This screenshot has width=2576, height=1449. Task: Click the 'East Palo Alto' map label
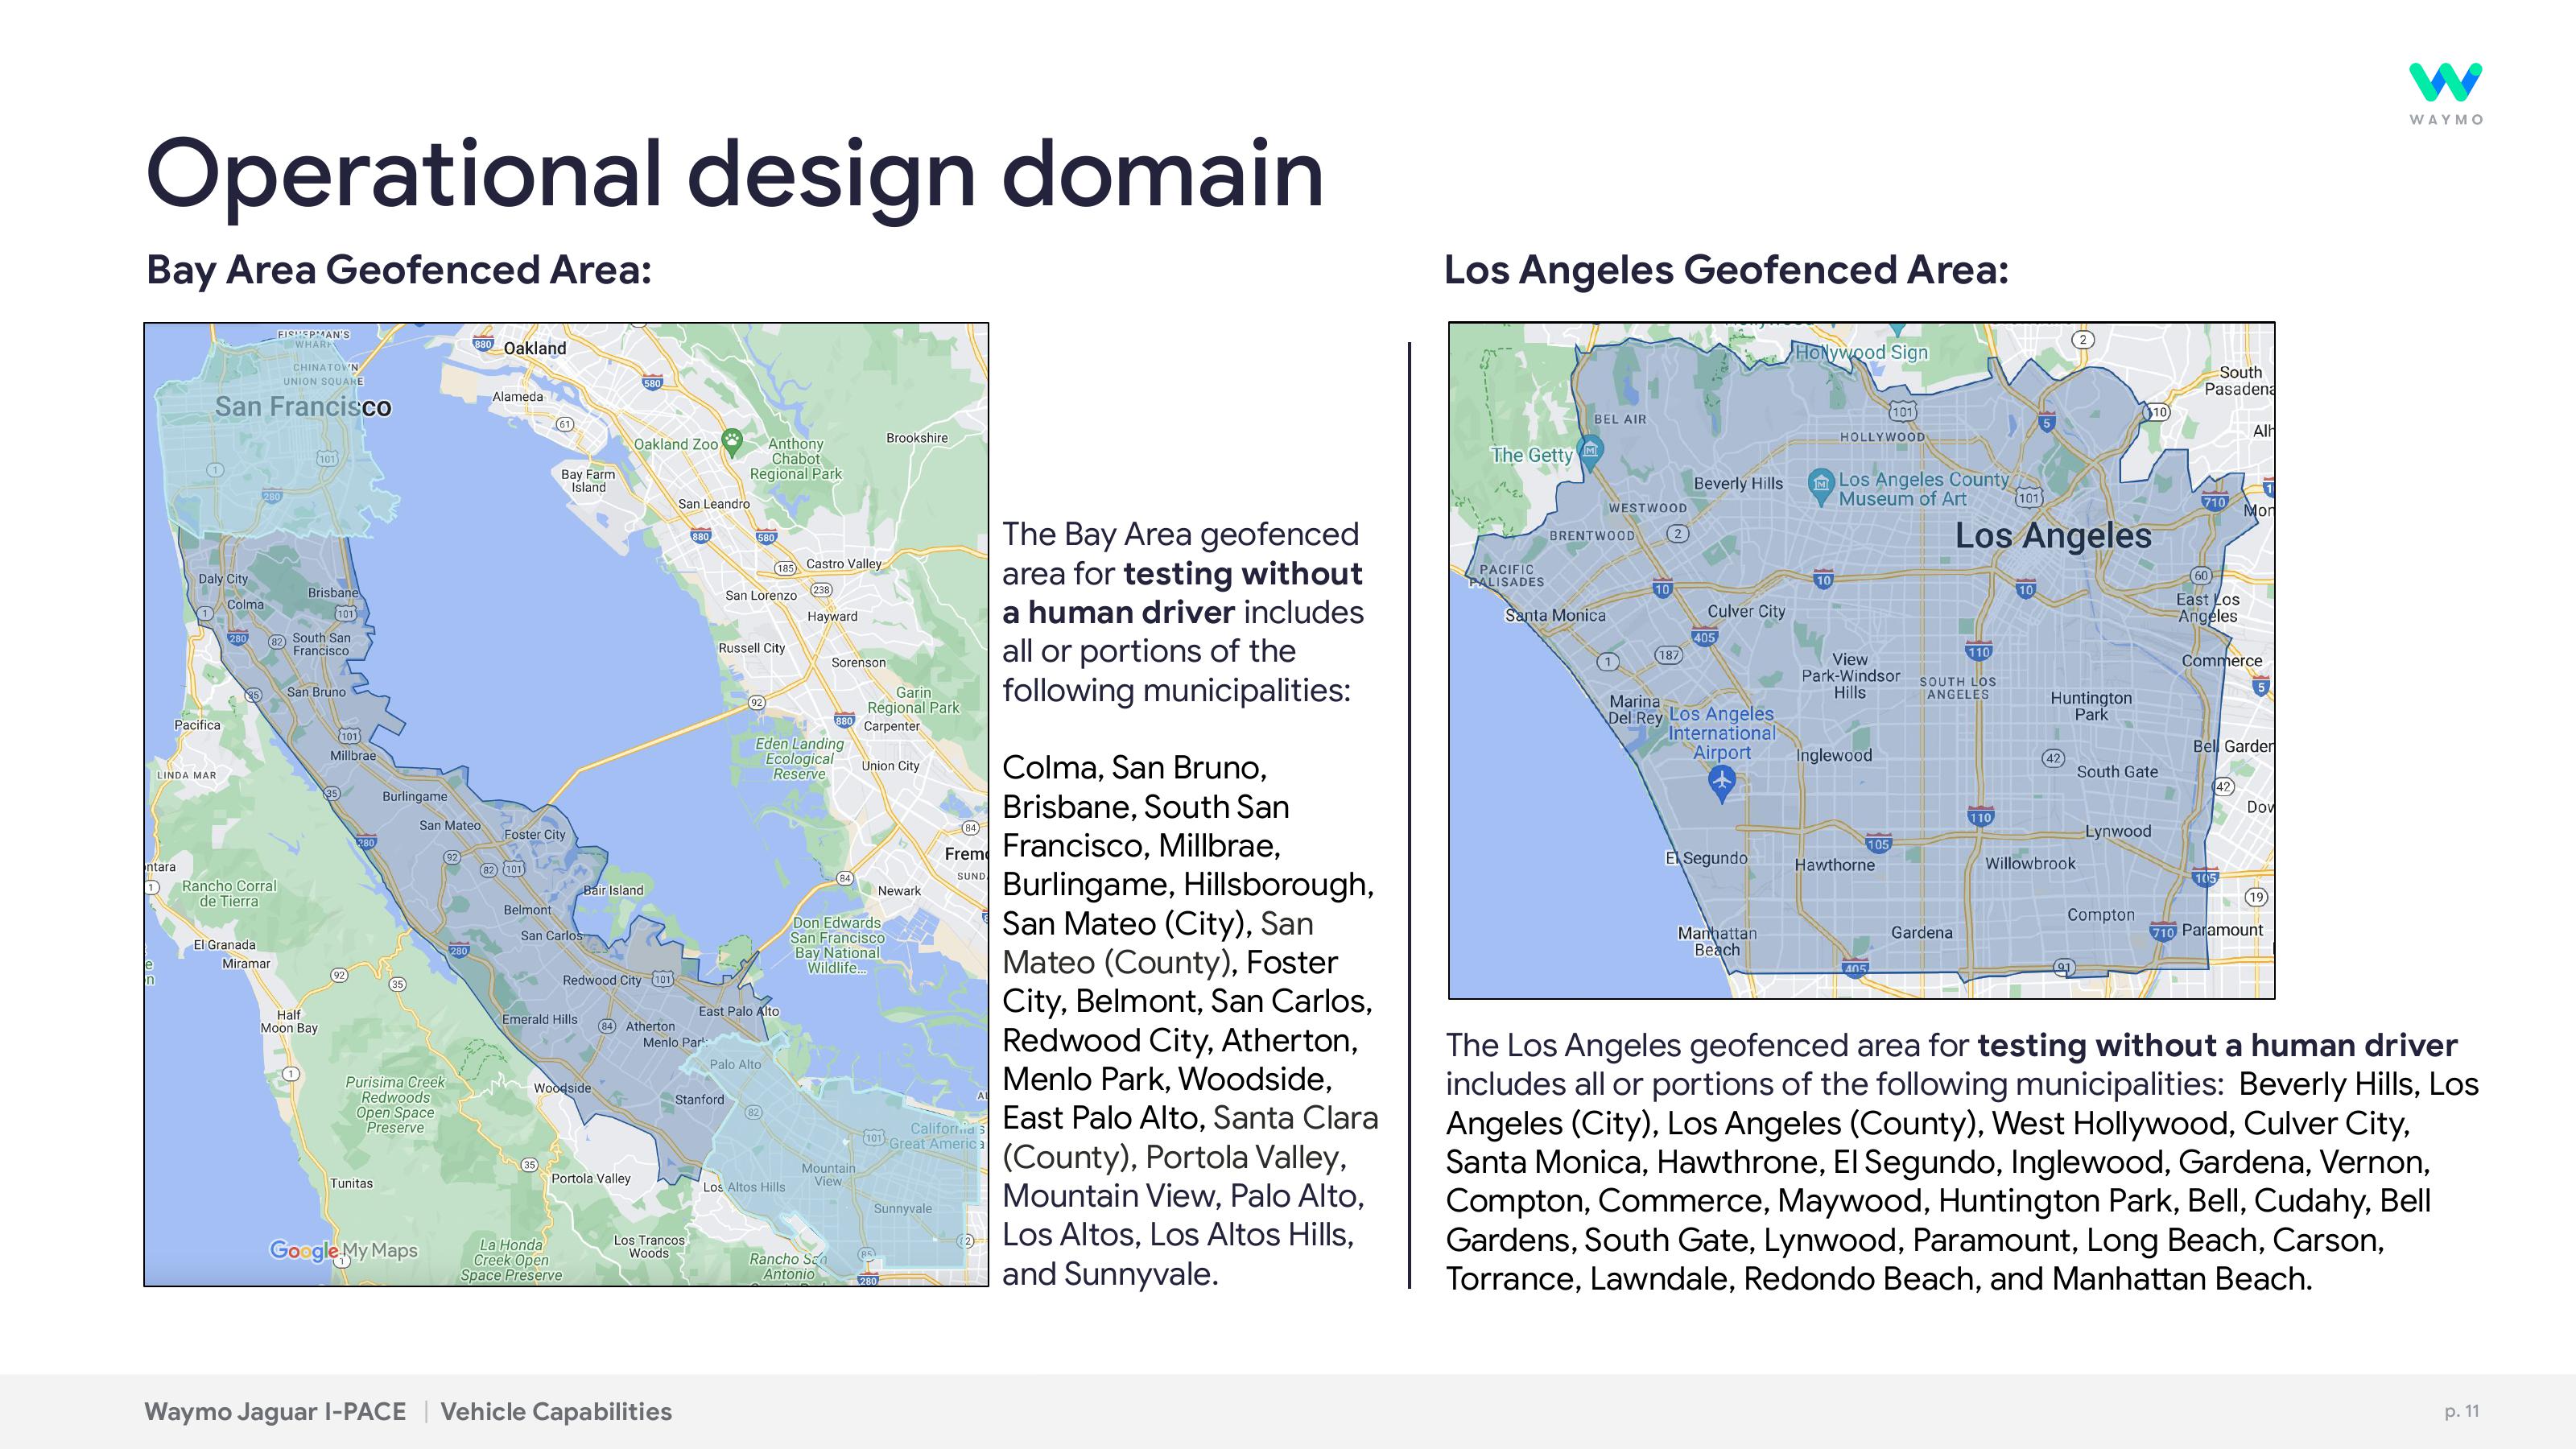click(x=739, y=1011)
